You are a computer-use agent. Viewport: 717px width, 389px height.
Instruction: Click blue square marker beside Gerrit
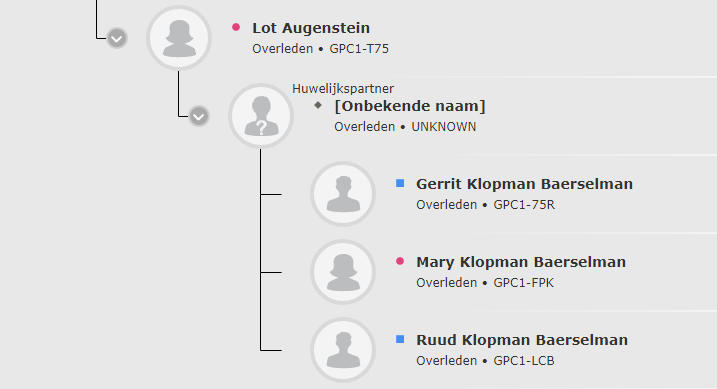click(x=400, y=183)
